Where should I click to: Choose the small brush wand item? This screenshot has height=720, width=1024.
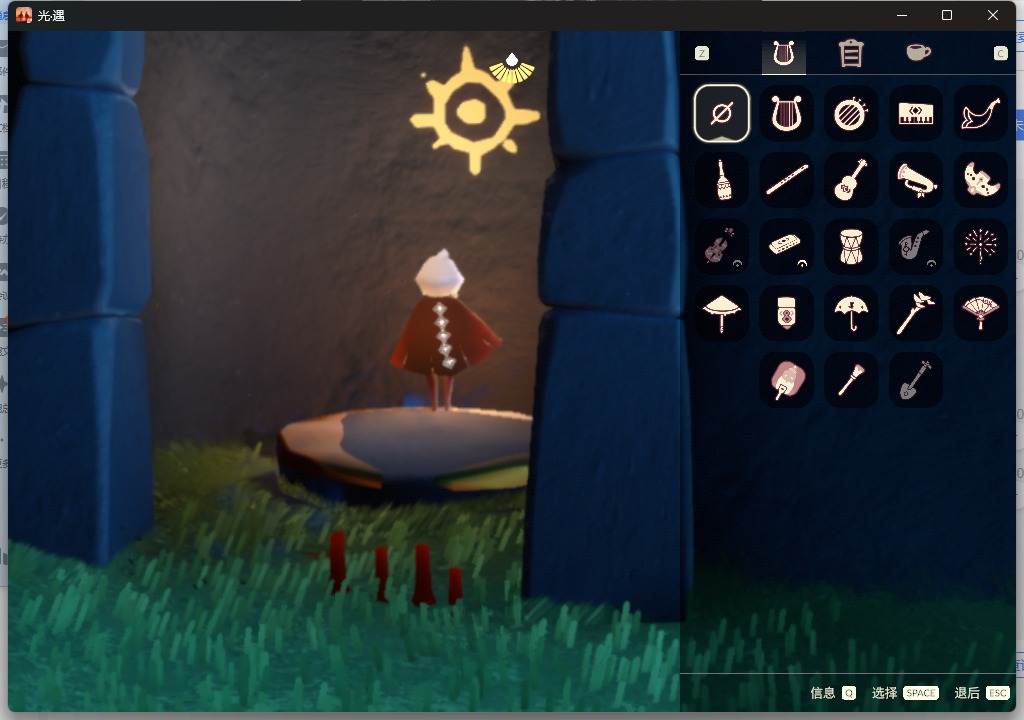point(851,380)
